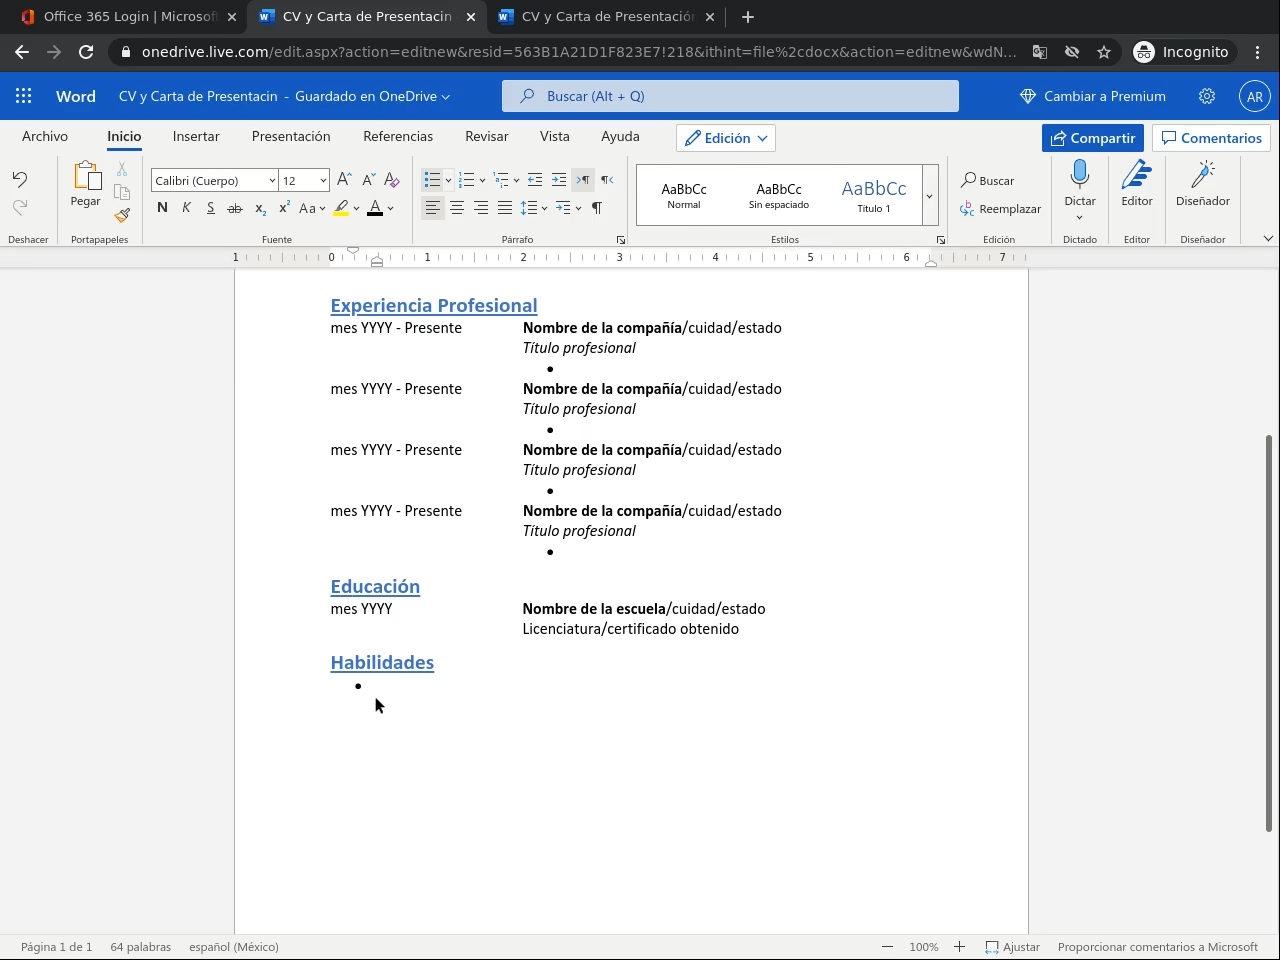Image resolution: width=1280 pixels, height=960 pixels.
Task: Open the app launcher grid icon
Action: tap(24, 96)
